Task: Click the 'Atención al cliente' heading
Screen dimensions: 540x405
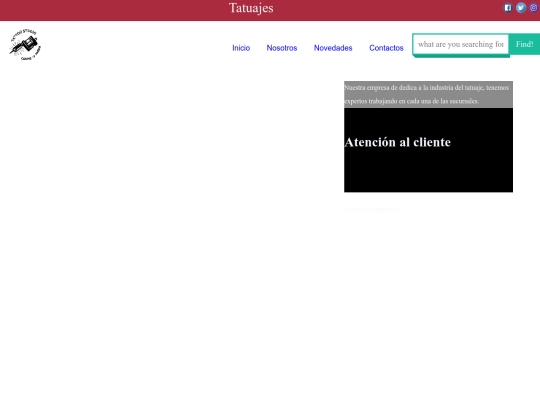Action: tap(397, 142)
